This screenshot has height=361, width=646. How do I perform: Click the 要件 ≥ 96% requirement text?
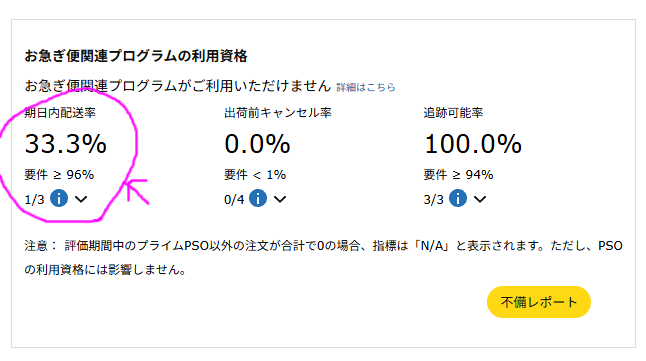(59, 175)
